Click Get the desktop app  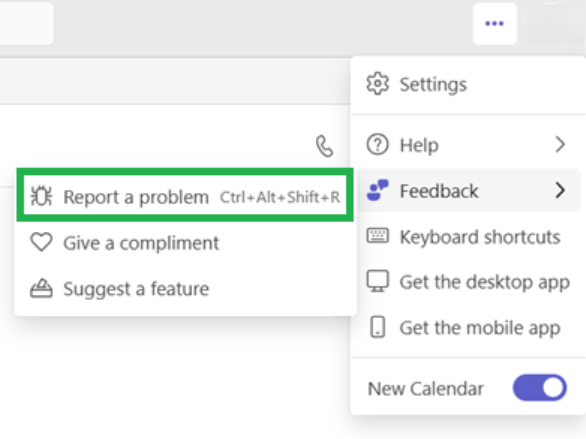click(x=468, y=282)
